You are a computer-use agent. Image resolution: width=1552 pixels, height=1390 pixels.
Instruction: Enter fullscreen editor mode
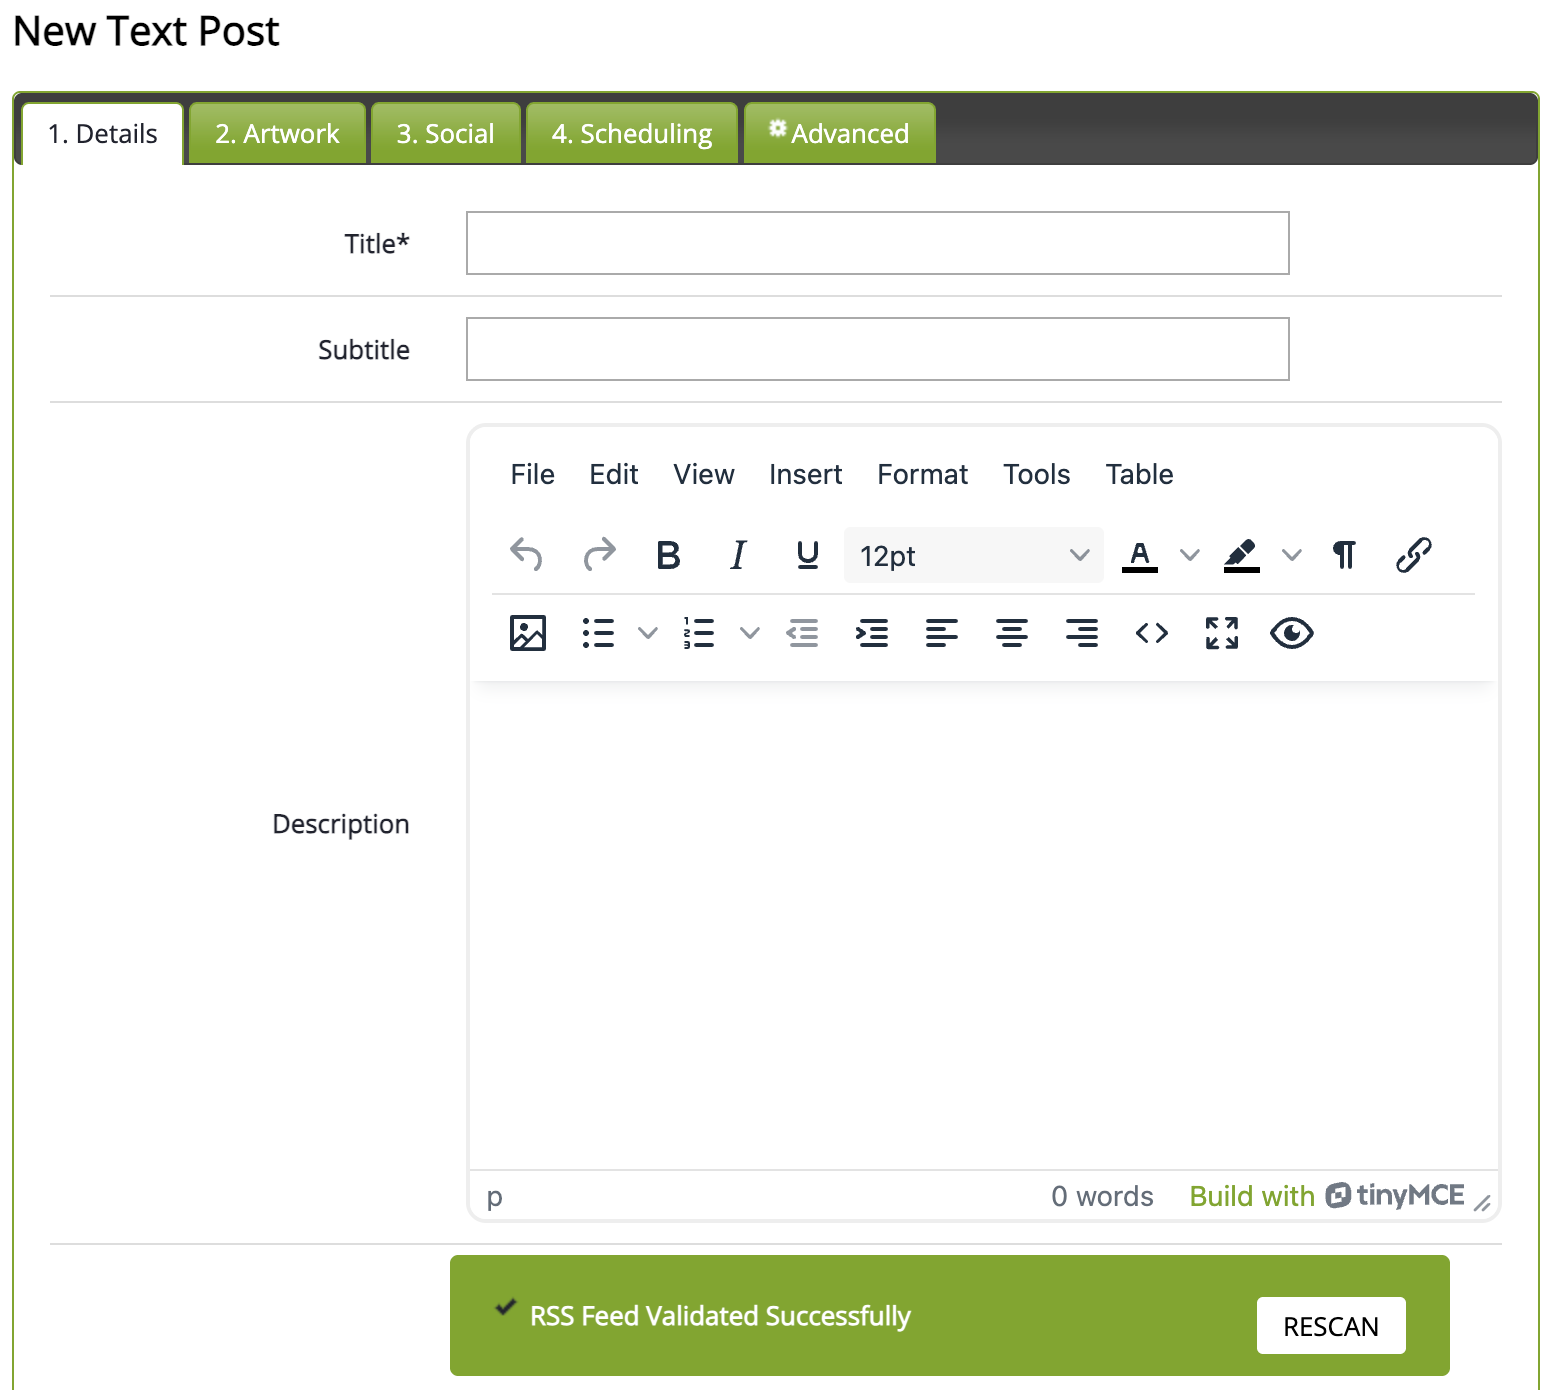(x=1221, y=633)
